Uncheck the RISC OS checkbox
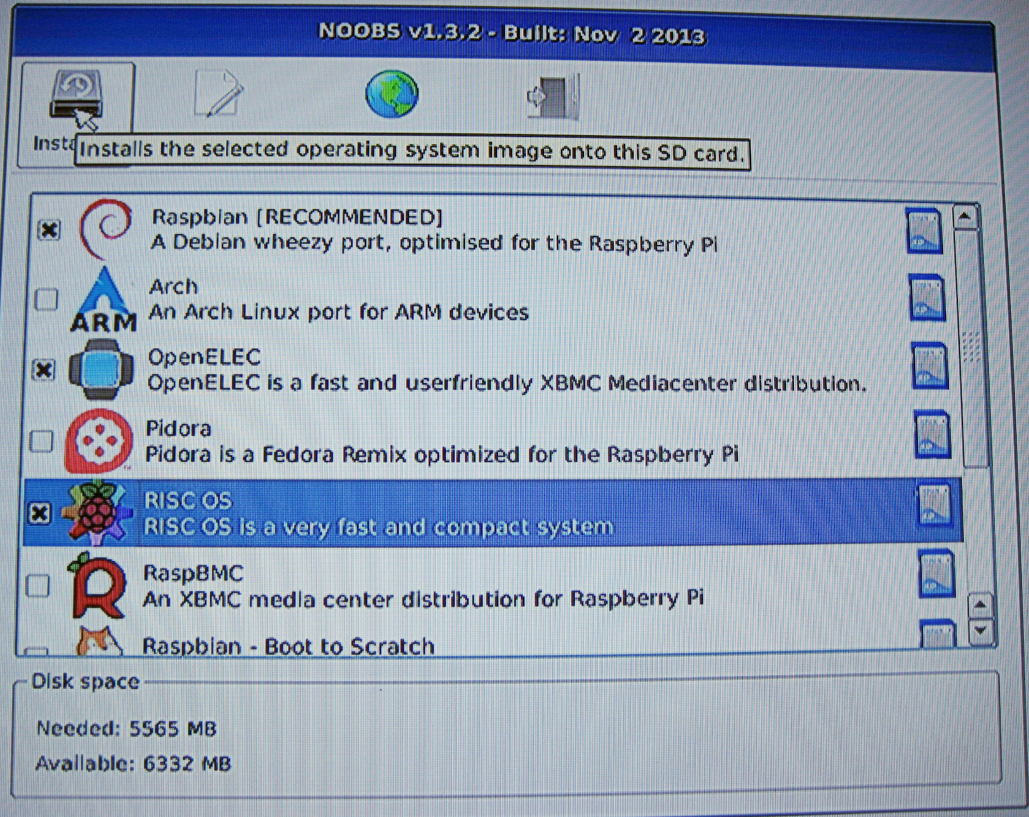 39,513
